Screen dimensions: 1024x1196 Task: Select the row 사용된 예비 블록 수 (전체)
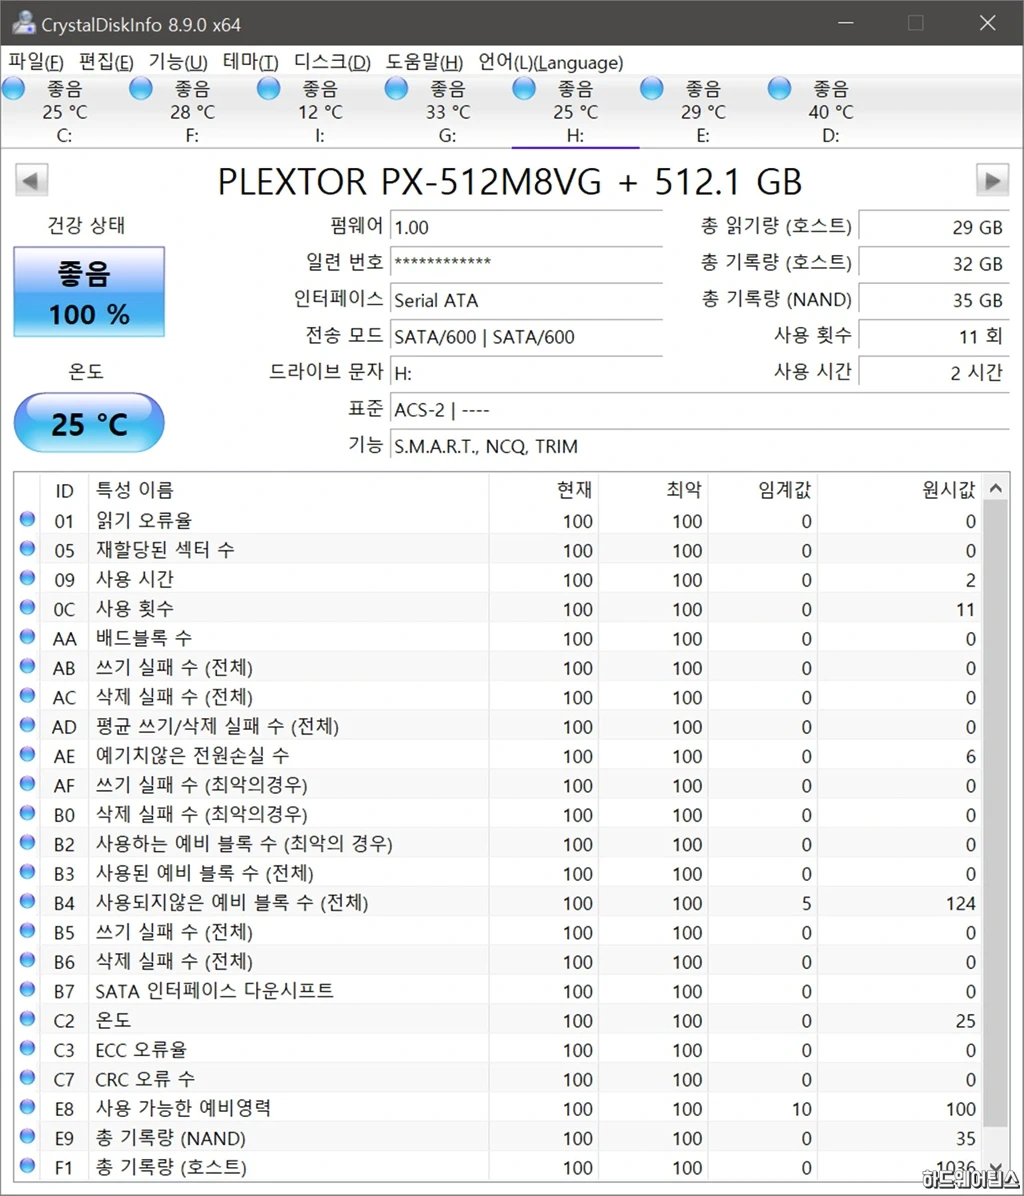(499, 873)
